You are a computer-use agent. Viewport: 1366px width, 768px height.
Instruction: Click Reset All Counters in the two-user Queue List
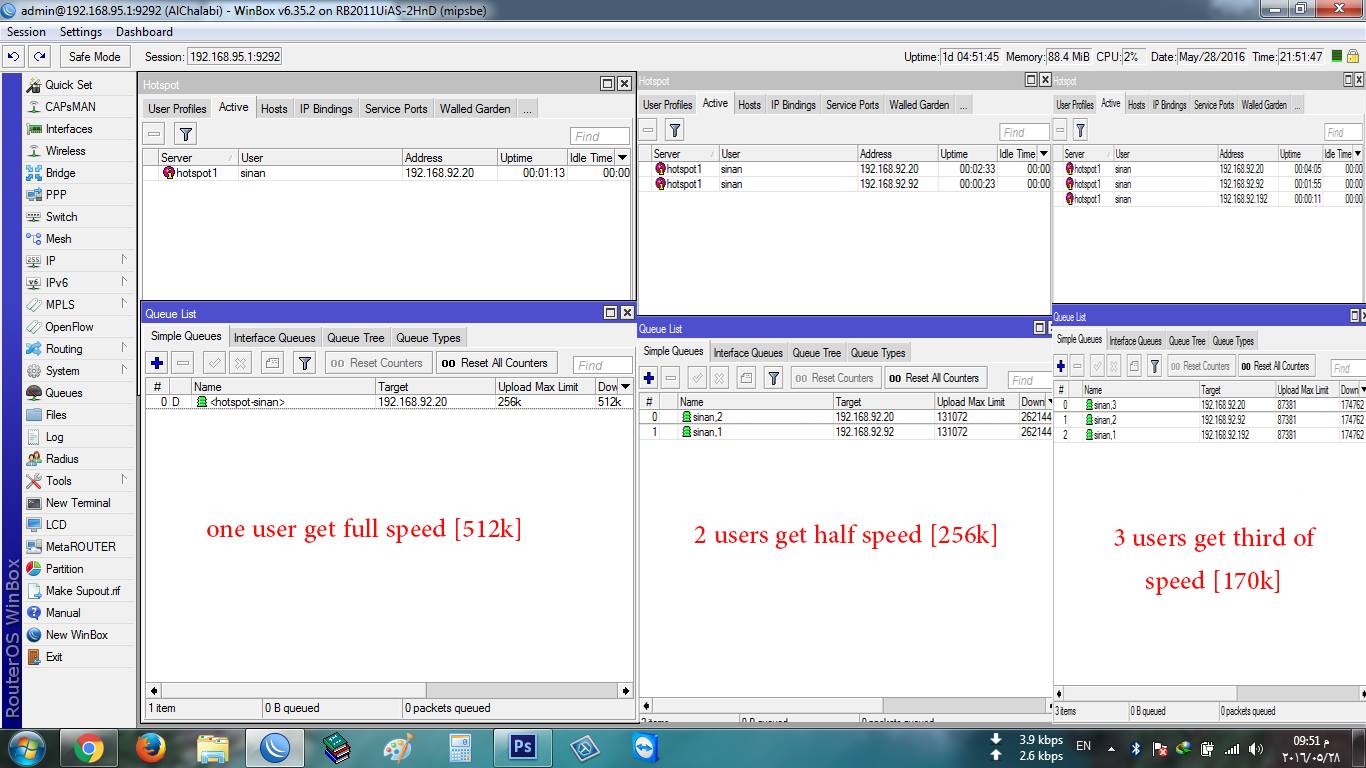(x=935, y=378)
